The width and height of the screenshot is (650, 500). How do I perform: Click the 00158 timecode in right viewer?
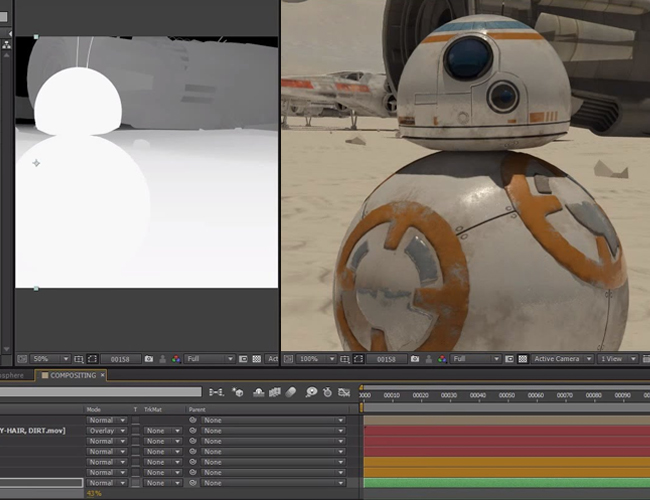386,359
